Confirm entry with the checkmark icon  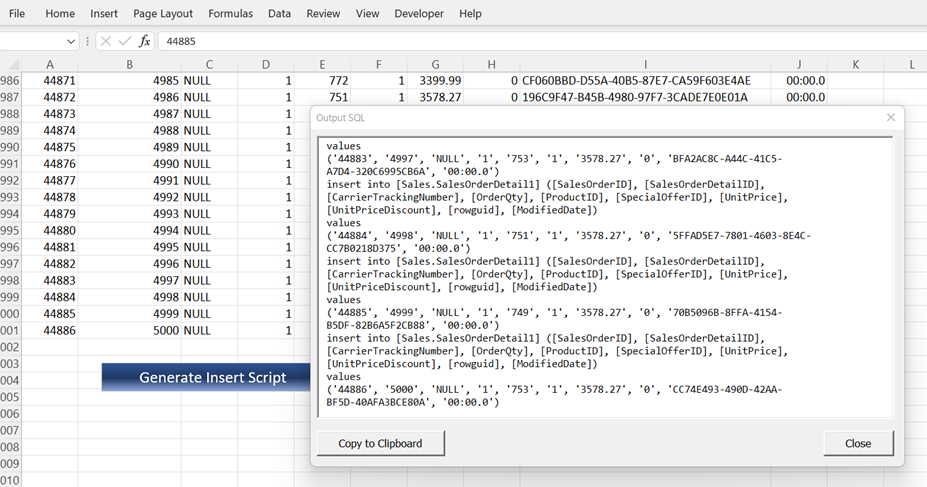click(125, 41)
